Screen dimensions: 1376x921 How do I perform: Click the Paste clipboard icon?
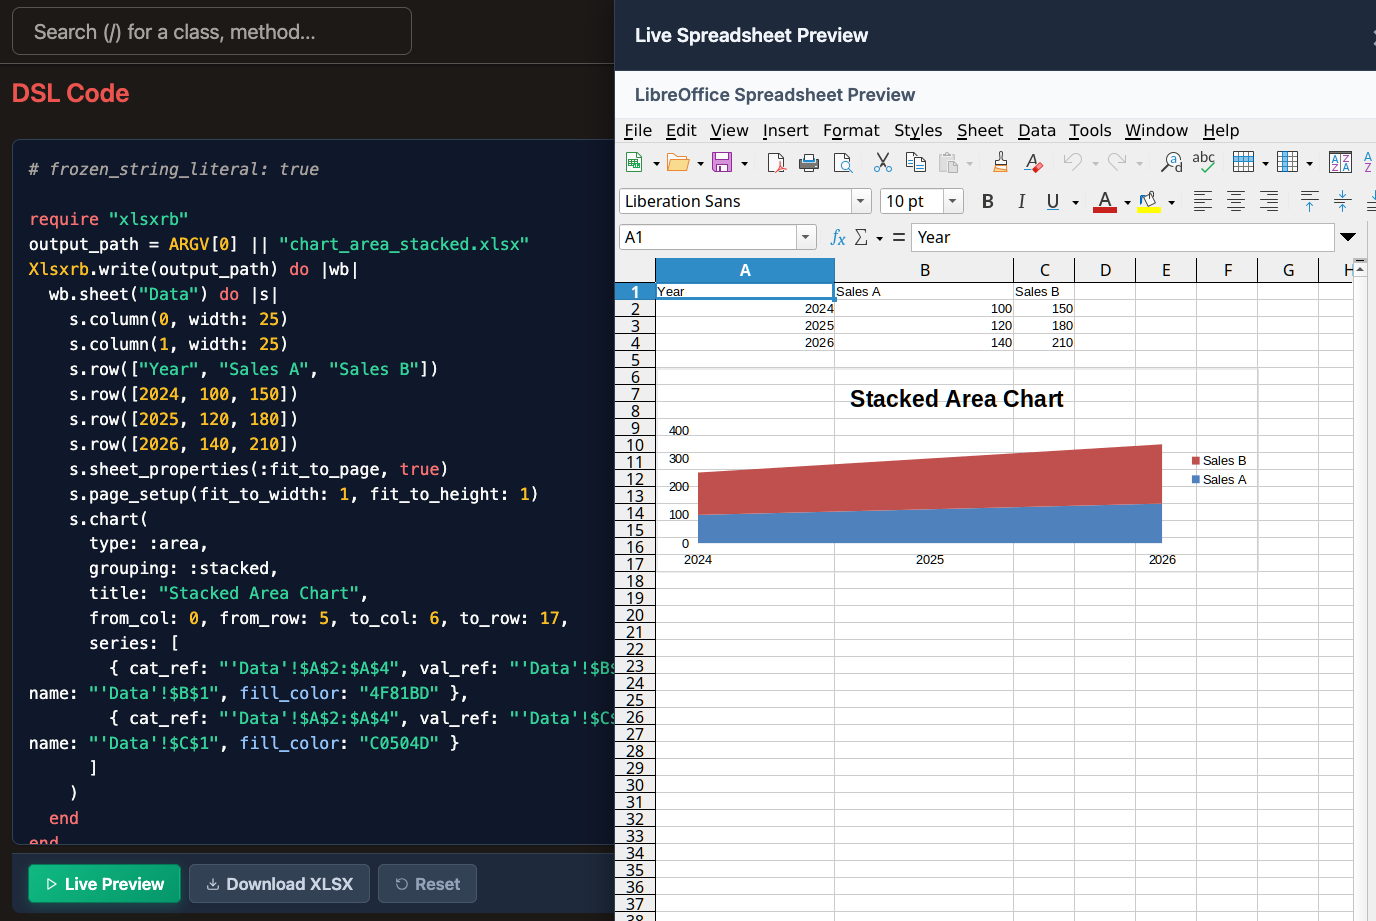(x=948, y=162)
